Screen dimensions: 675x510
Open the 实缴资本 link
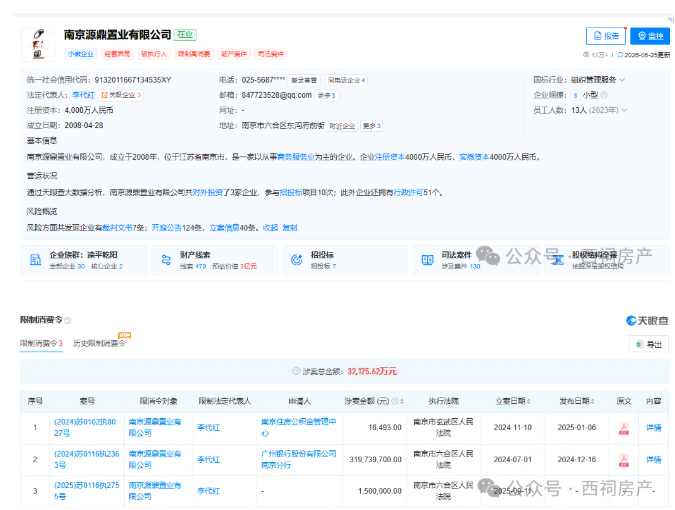pos(474,157)
